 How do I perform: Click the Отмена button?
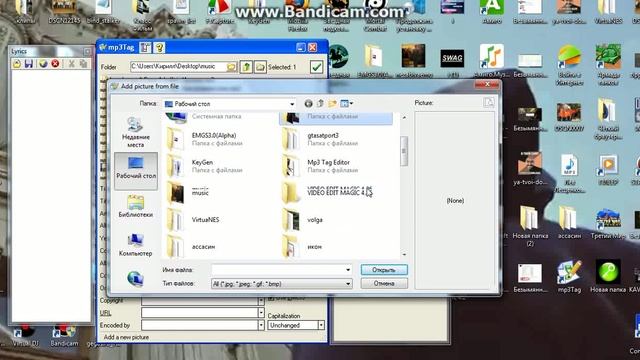pyautogui.click(x=384, y=283)
